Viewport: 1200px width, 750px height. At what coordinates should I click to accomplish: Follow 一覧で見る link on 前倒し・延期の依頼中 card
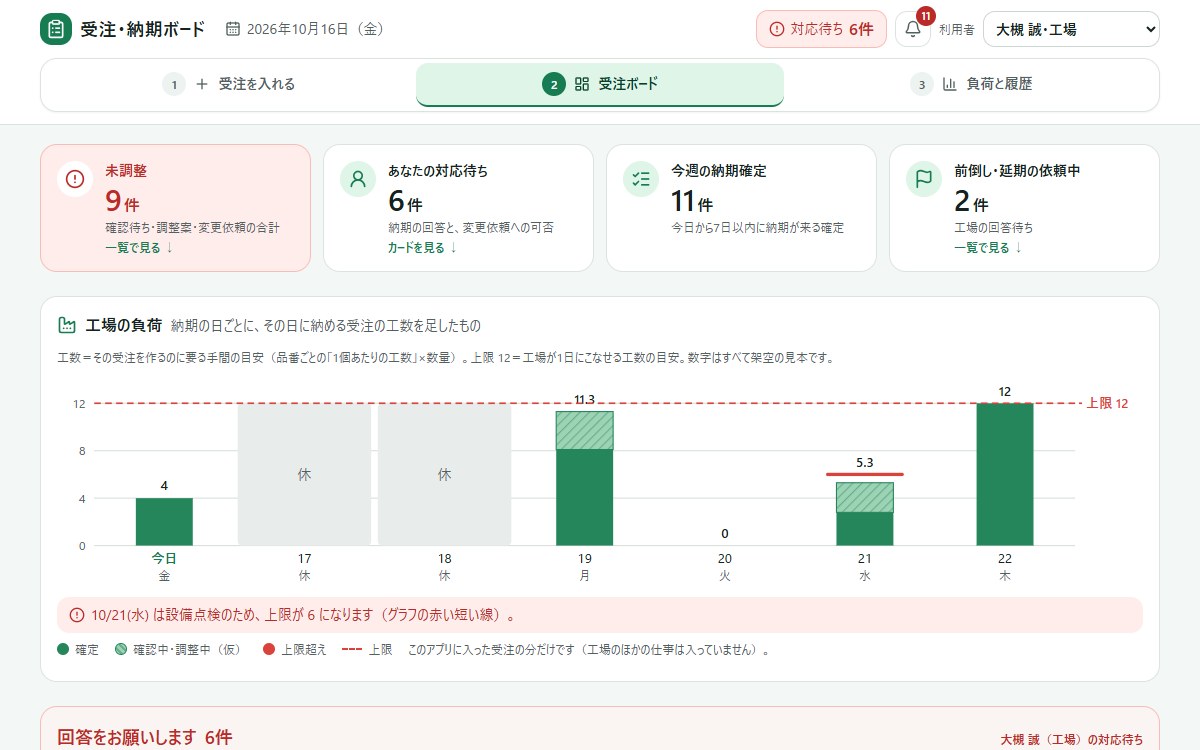point(988,248)
